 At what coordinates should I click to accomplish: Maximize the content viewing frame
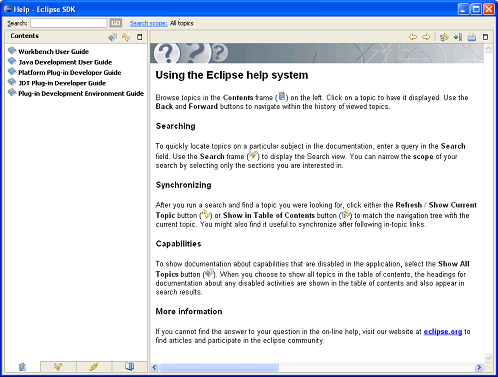click(x=485, y=37)
